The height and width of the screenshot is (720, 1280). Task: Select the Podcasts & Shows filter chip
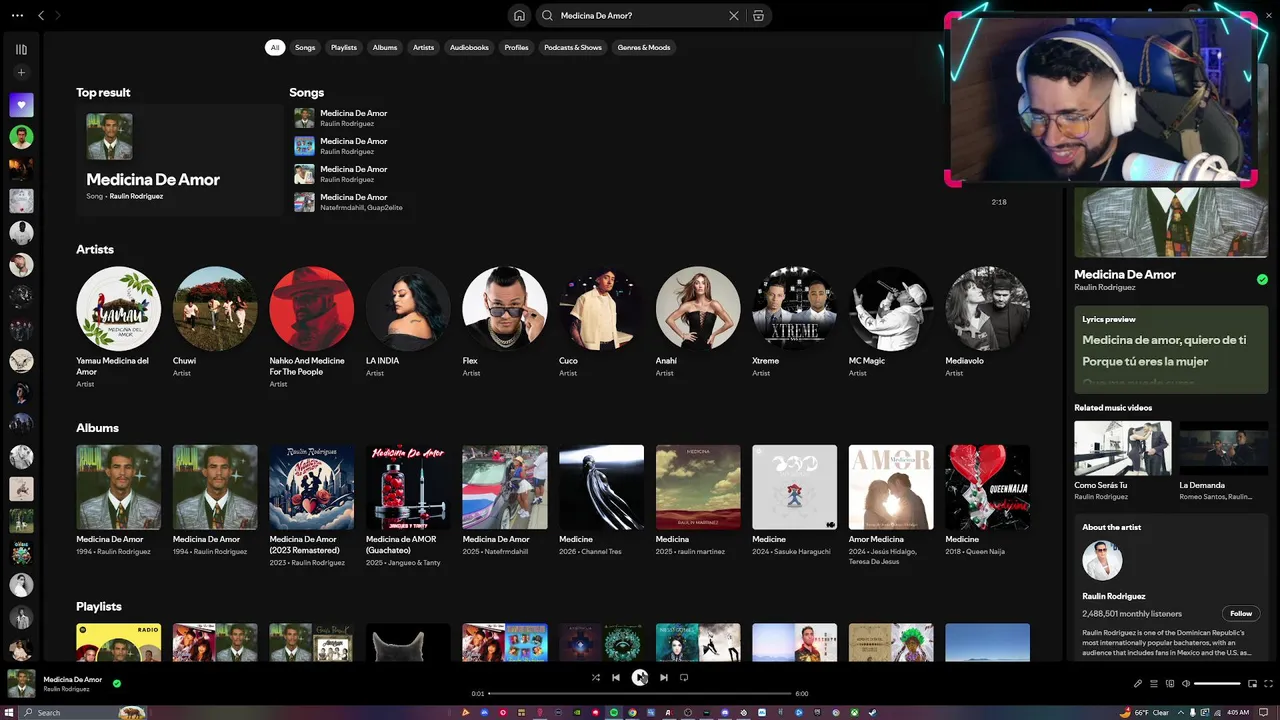click(573, 47)
